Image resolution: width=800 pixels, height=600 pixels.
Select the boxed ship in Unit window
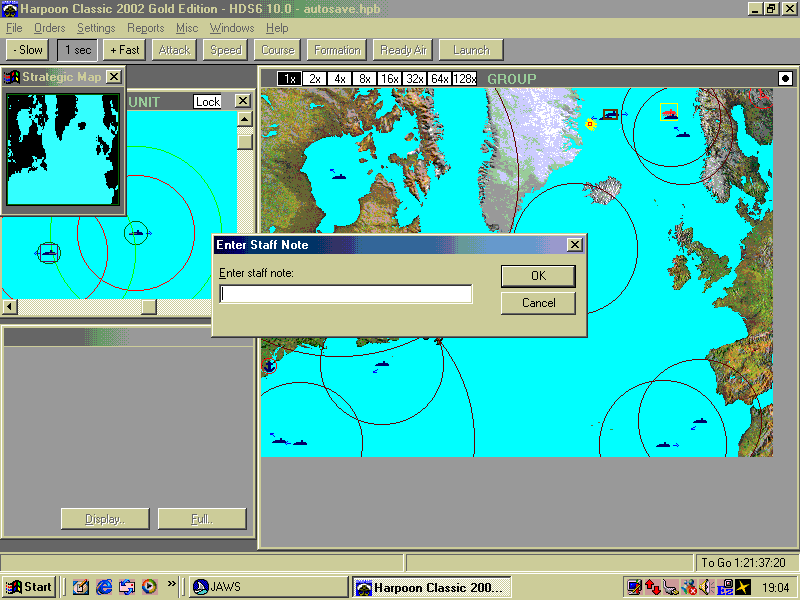click(49, 253)
